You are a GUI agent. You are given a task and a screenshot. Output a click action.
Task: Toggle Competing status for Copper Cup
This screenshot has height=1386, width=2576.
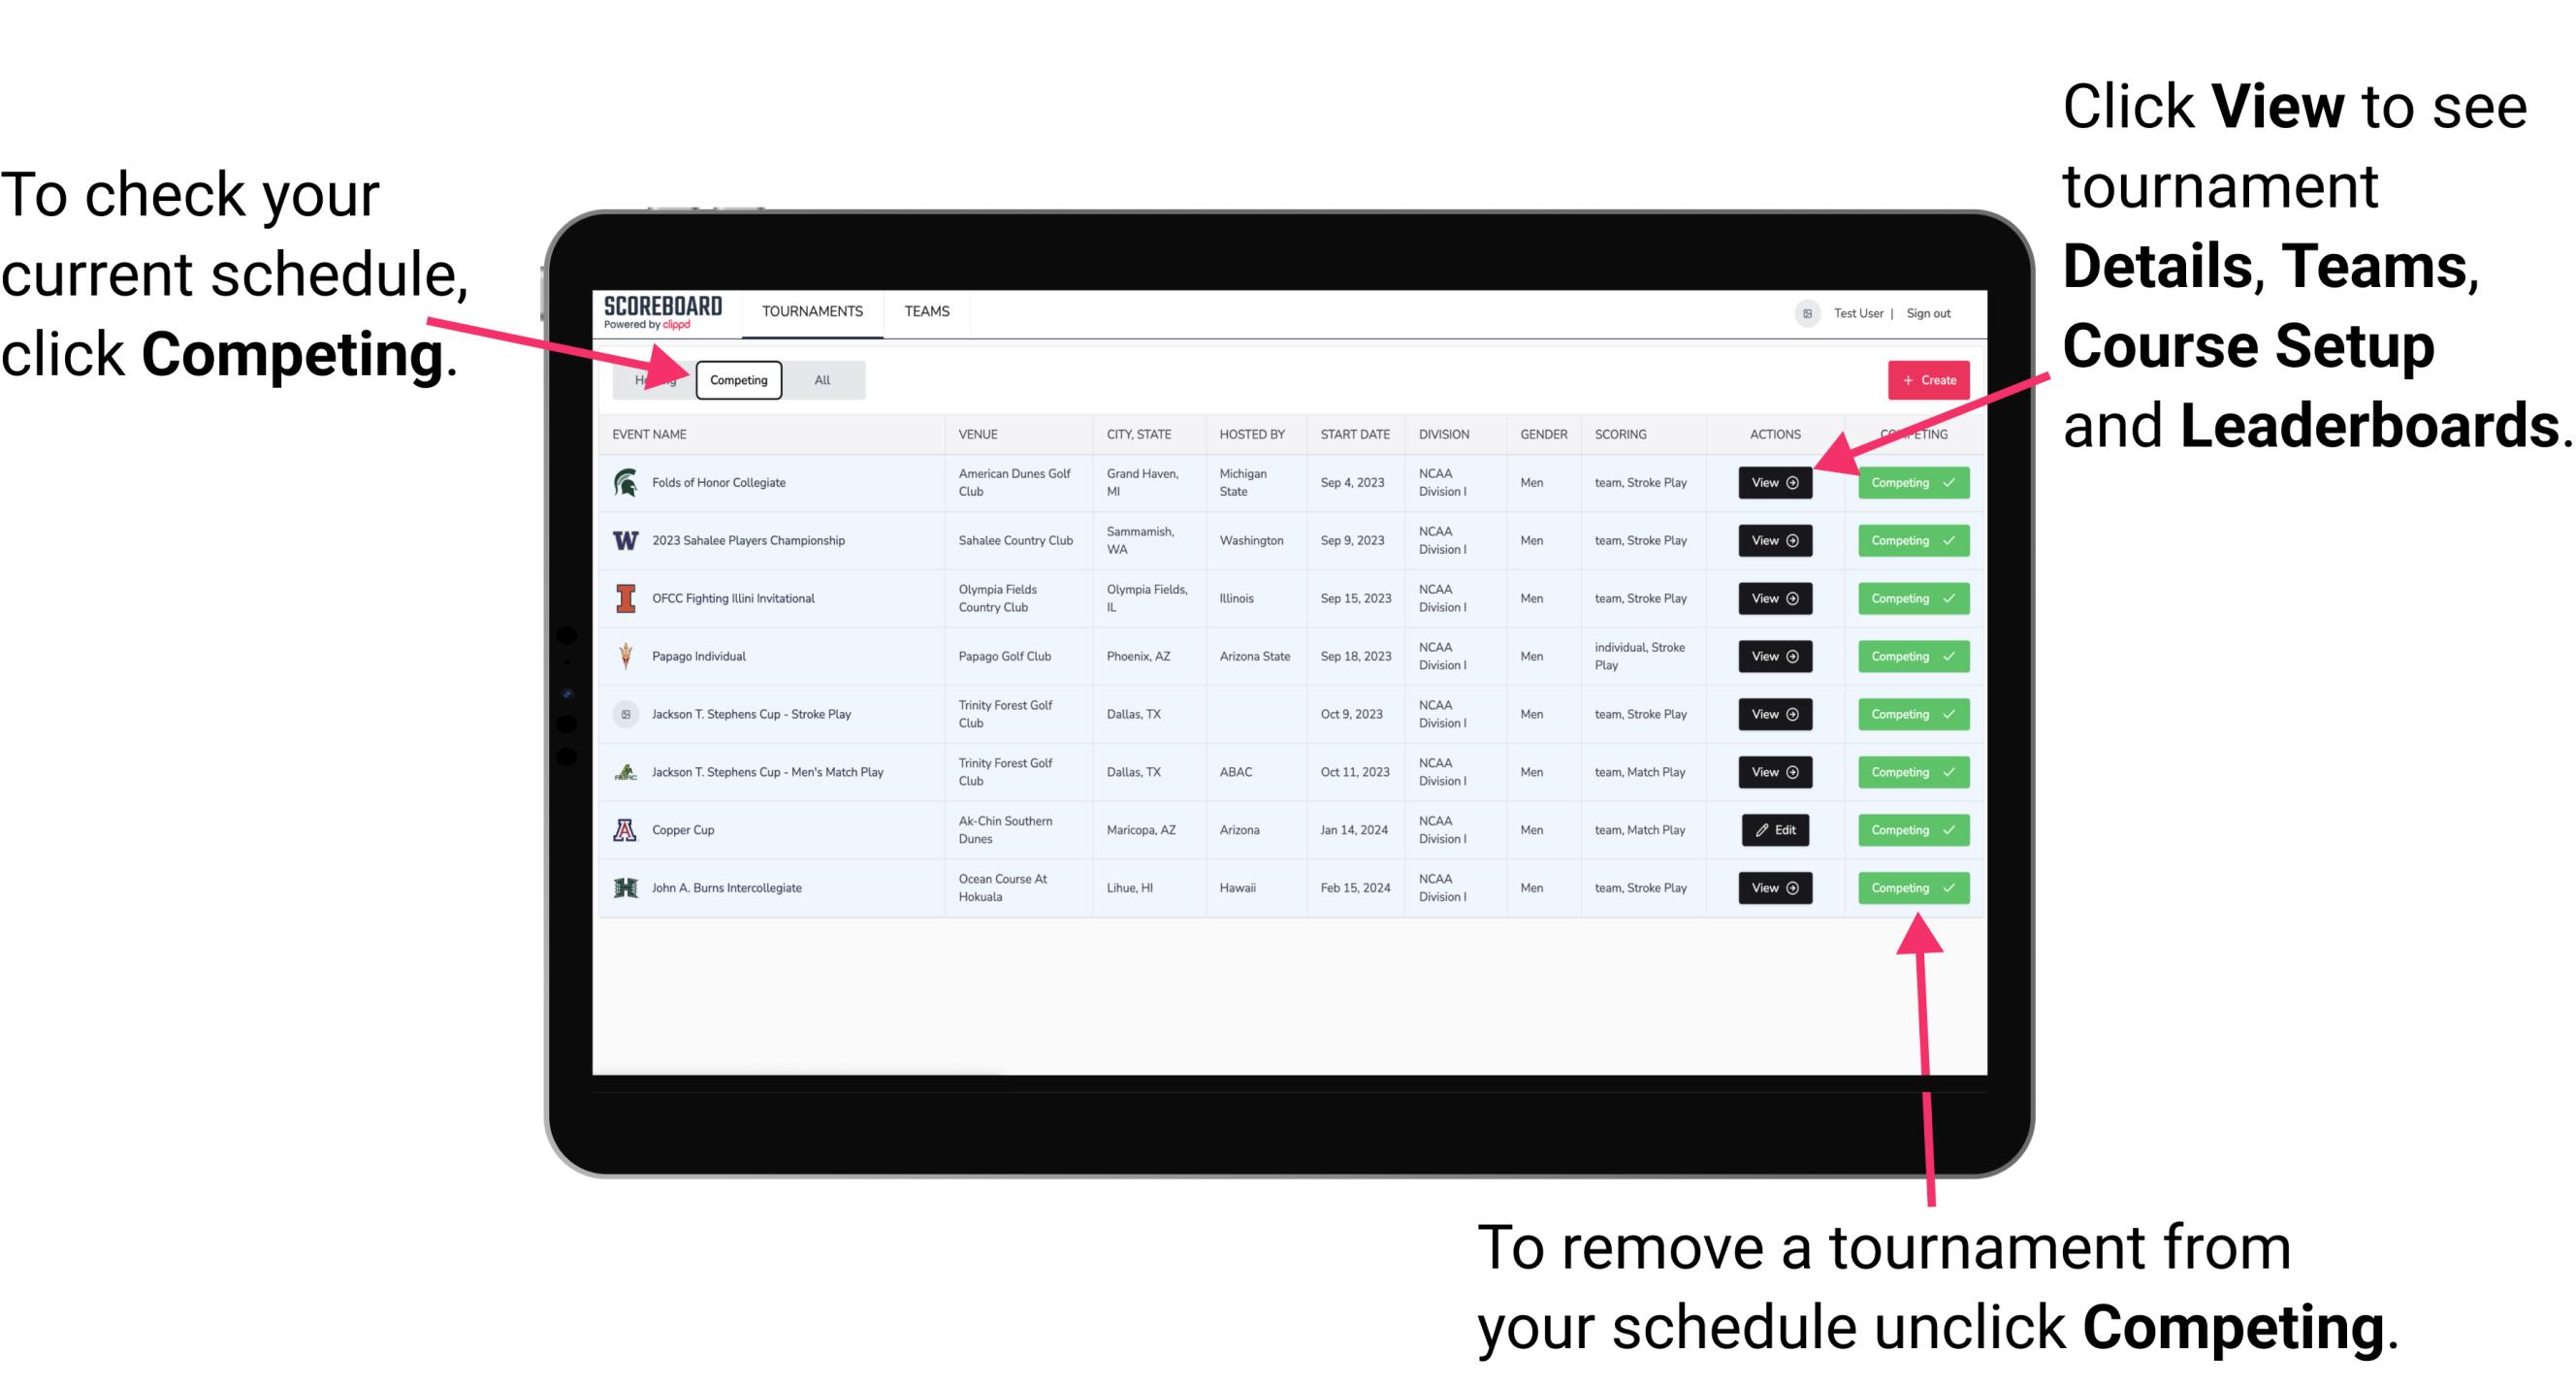pyautogui.click(x=1907, y=829)
